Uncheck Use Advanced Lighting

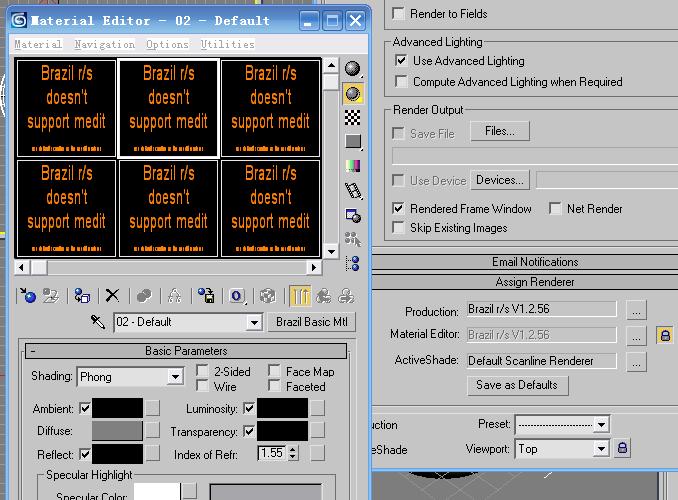point(401,61)
